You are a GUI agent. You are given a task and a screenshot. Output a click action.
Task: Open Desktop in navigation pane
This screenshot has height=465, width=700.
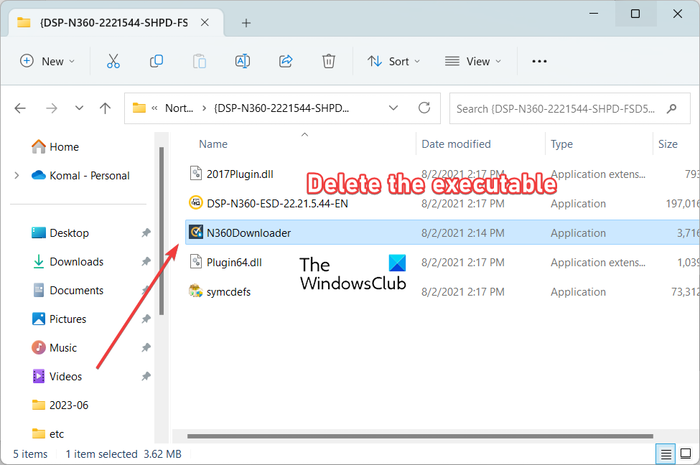click(60, 232)
